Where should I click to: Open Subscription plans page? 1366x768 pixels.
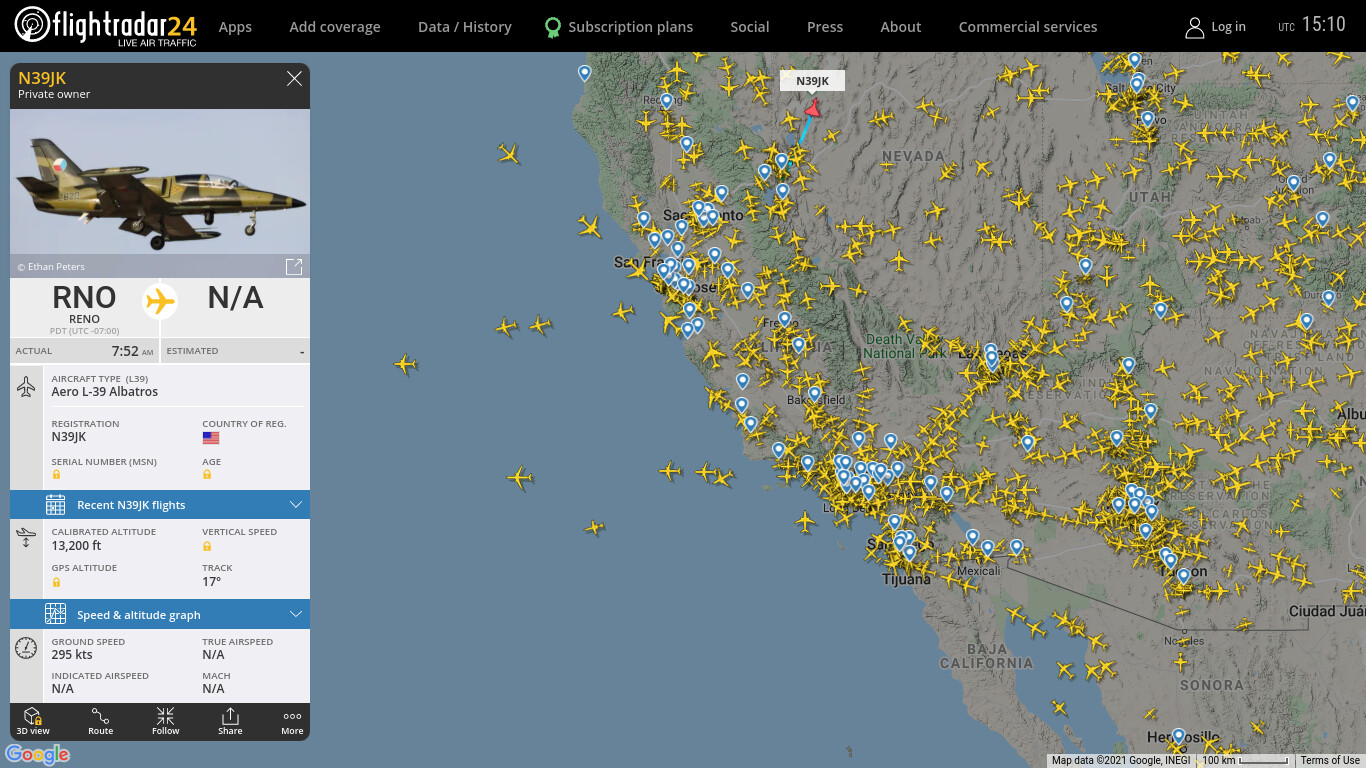630,27
